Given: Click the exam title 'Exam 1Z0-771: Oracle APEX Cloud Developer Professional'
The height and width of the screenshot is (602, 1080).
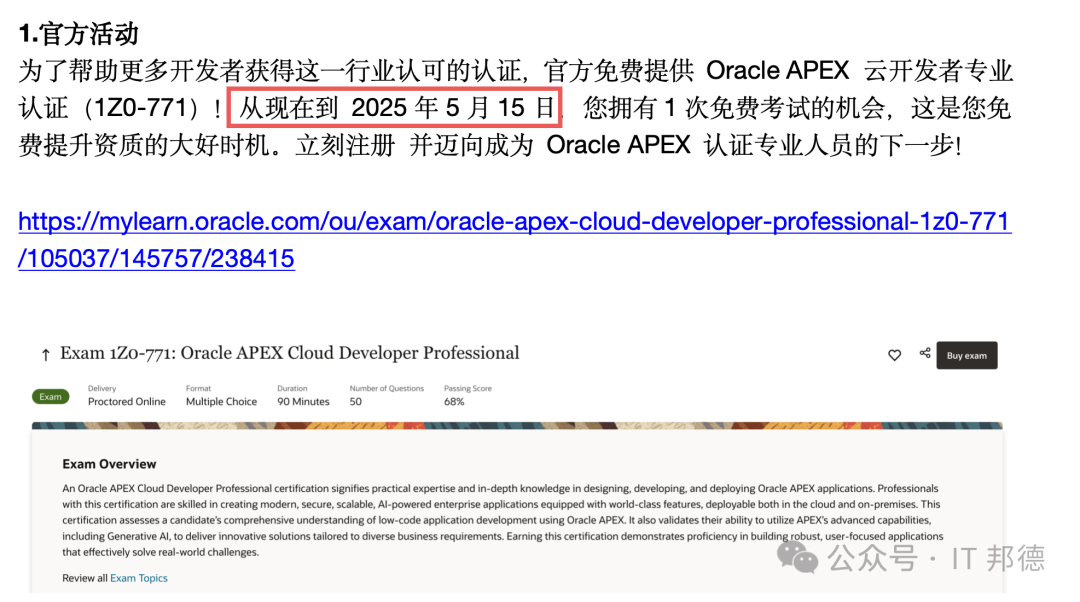Looking at the screenshot, I should (x=289, y=353).
